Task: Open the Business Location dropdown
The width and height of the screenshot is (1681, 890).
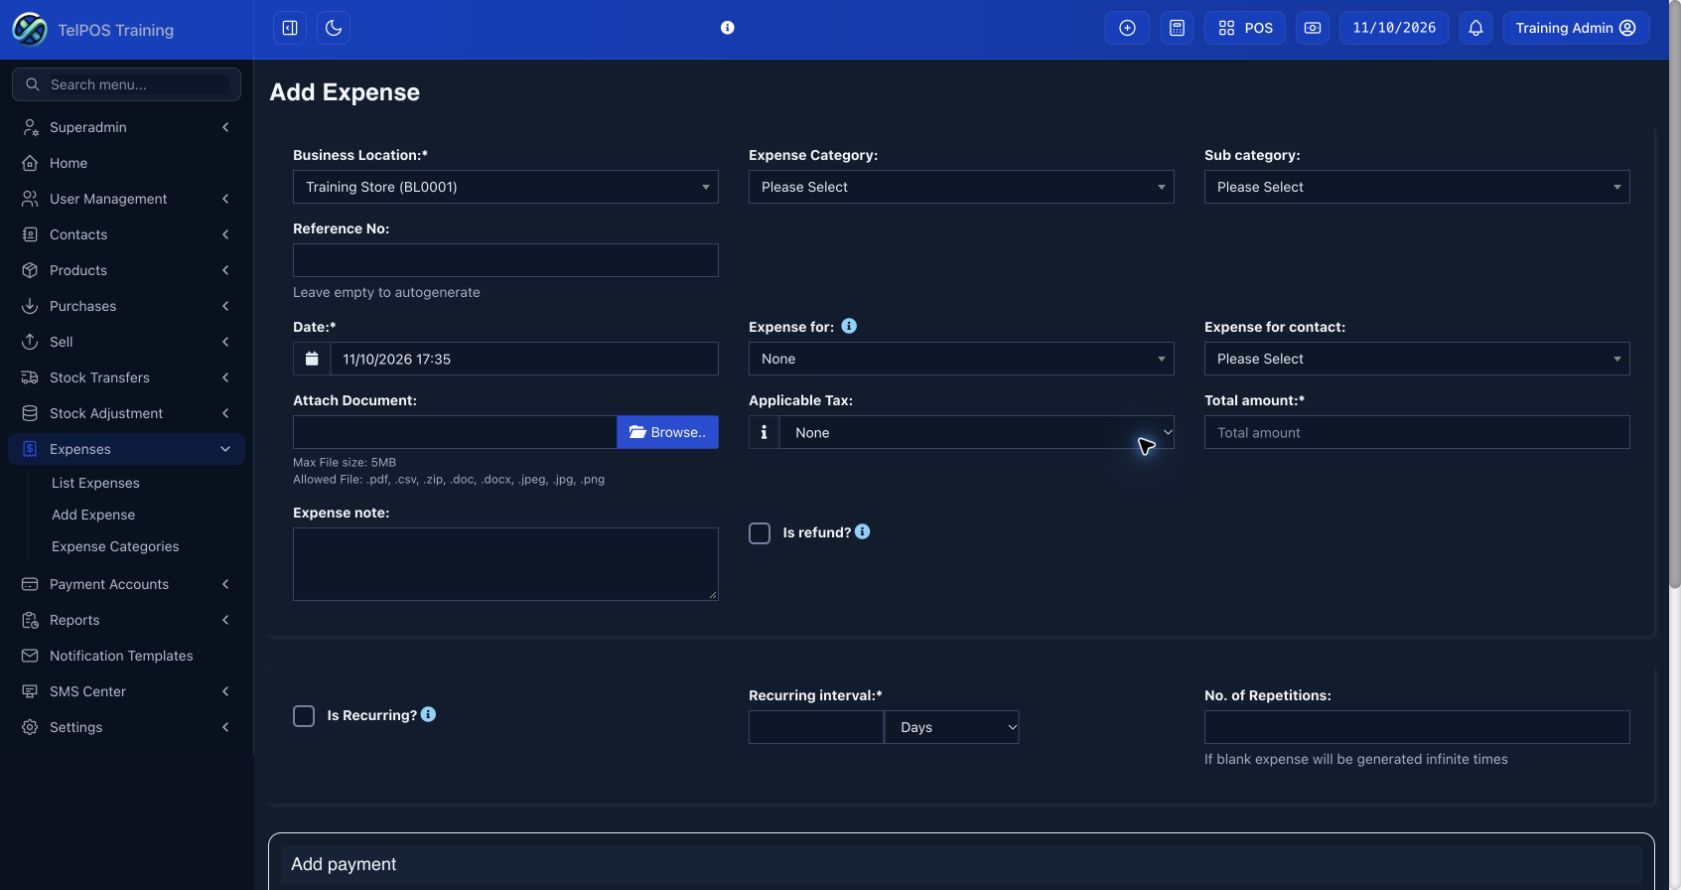Action: [x=506, y=187]
